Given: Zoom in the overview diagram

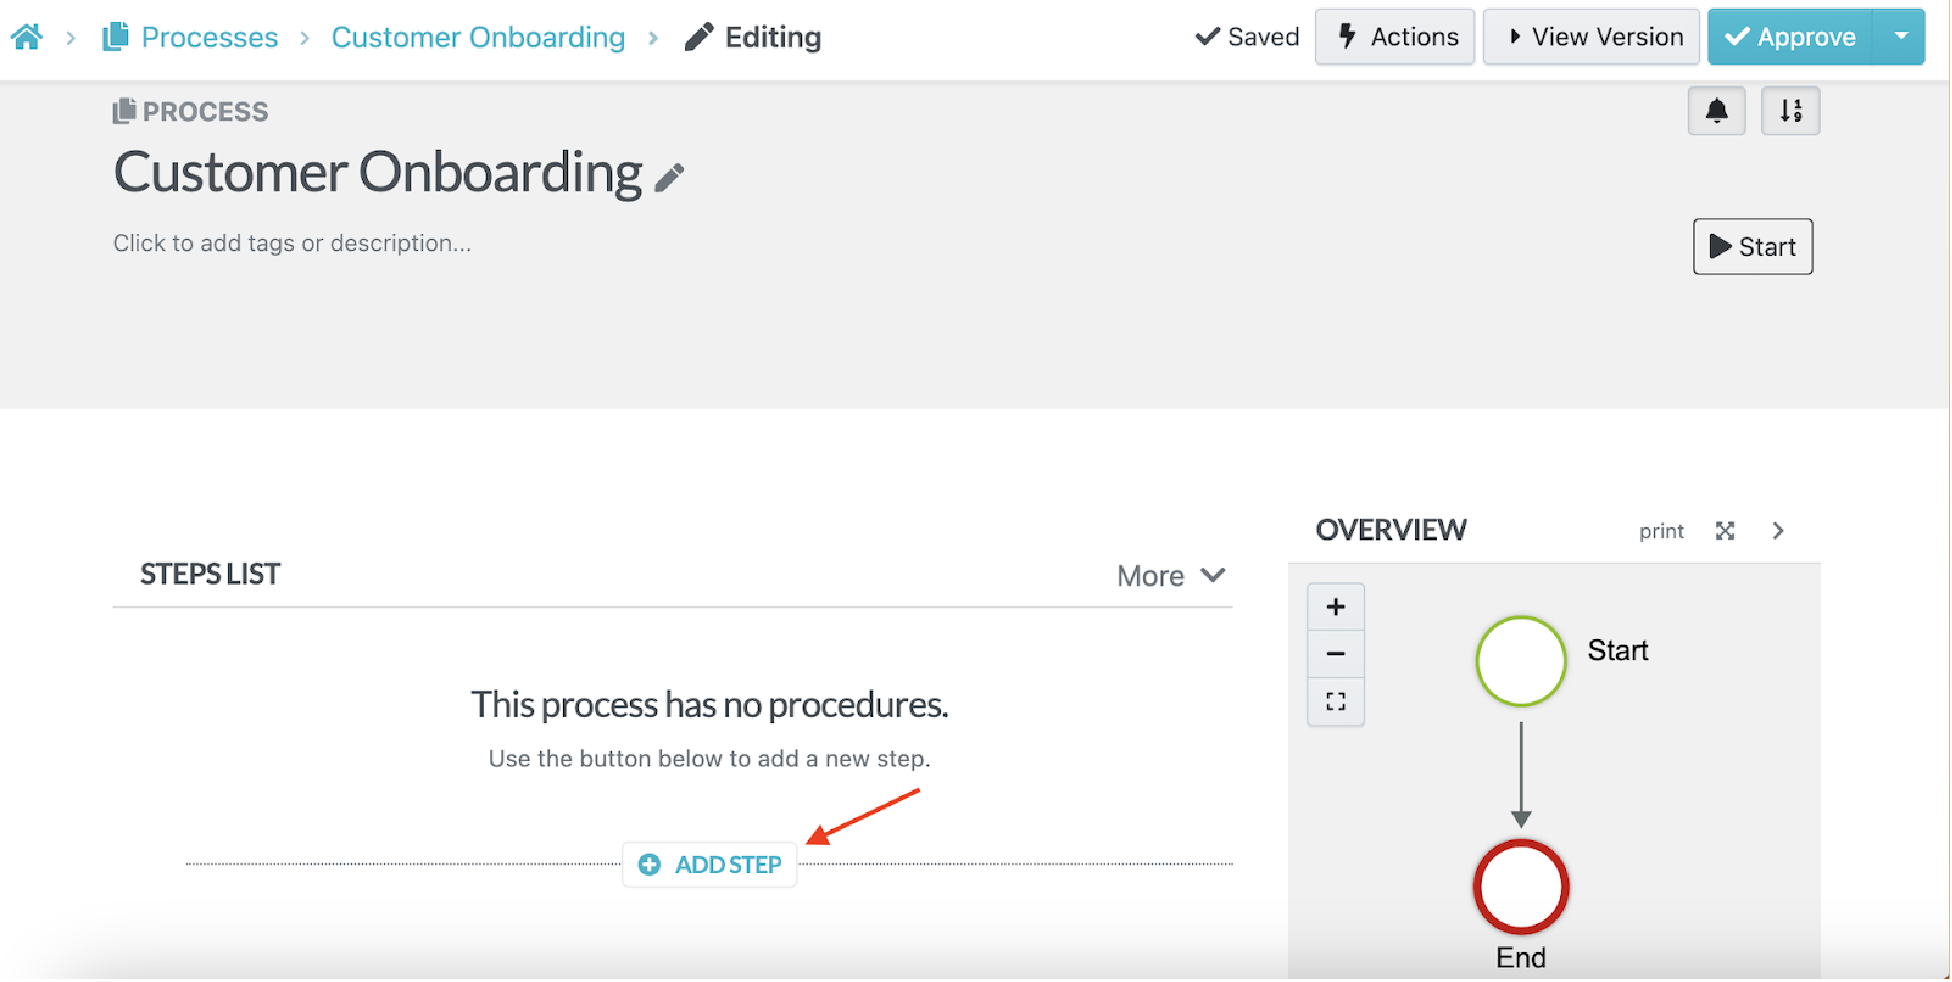Looking at the screenshot, I should pos(1335,607).
